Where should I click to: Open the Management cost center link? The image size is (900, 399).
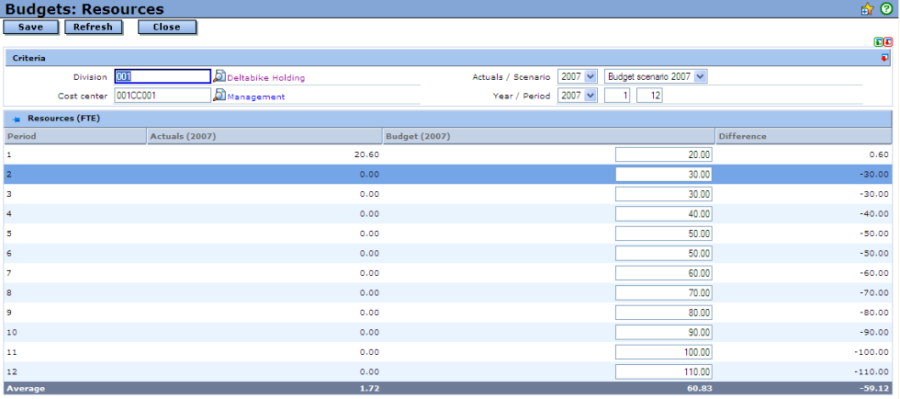(x=257, y=96)
